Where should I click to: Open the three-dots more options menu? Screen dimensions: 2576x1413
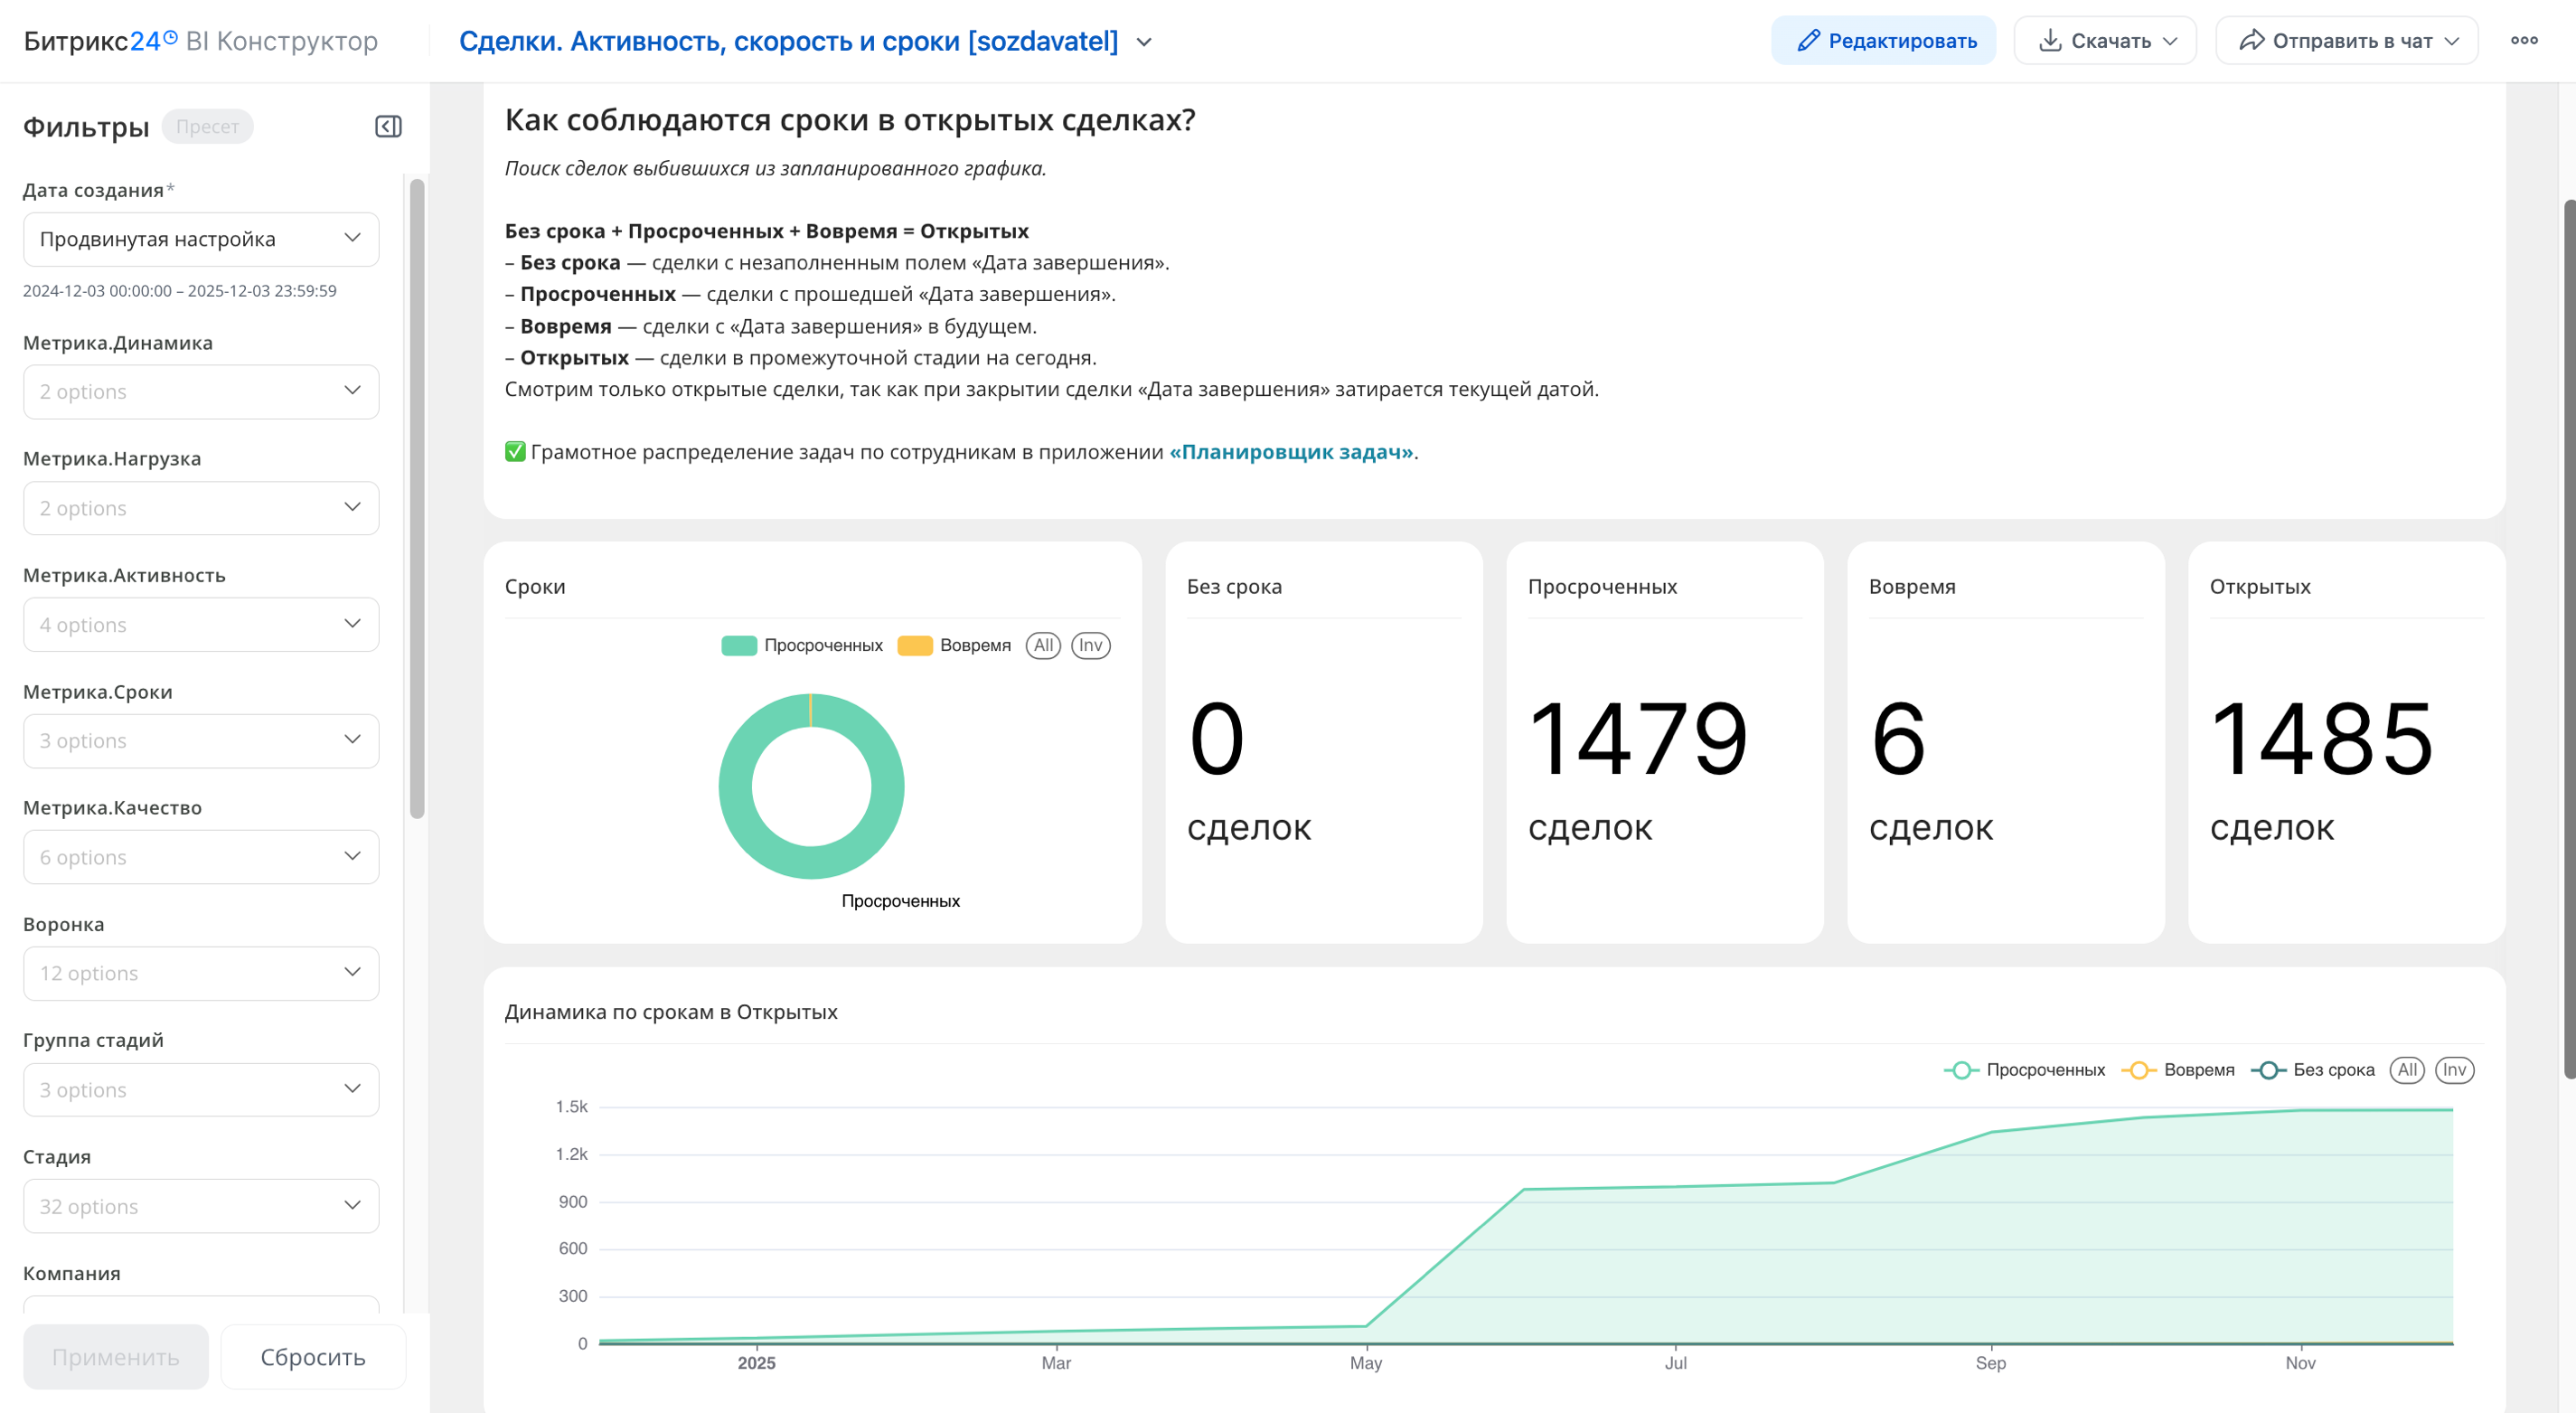(2523, 41)
